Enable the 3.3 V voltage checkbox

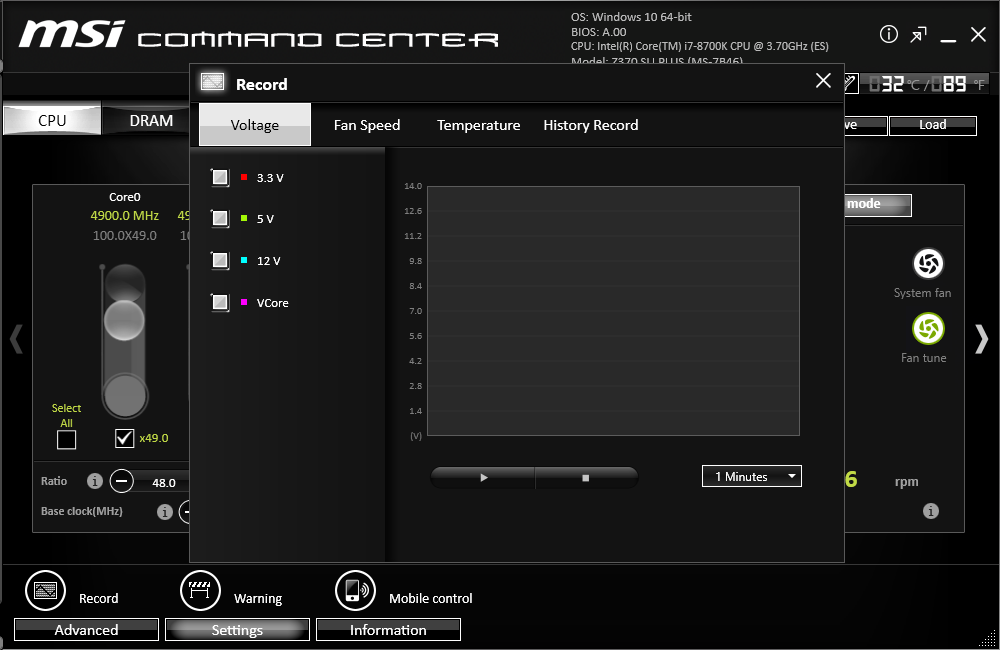click(220, 177)
